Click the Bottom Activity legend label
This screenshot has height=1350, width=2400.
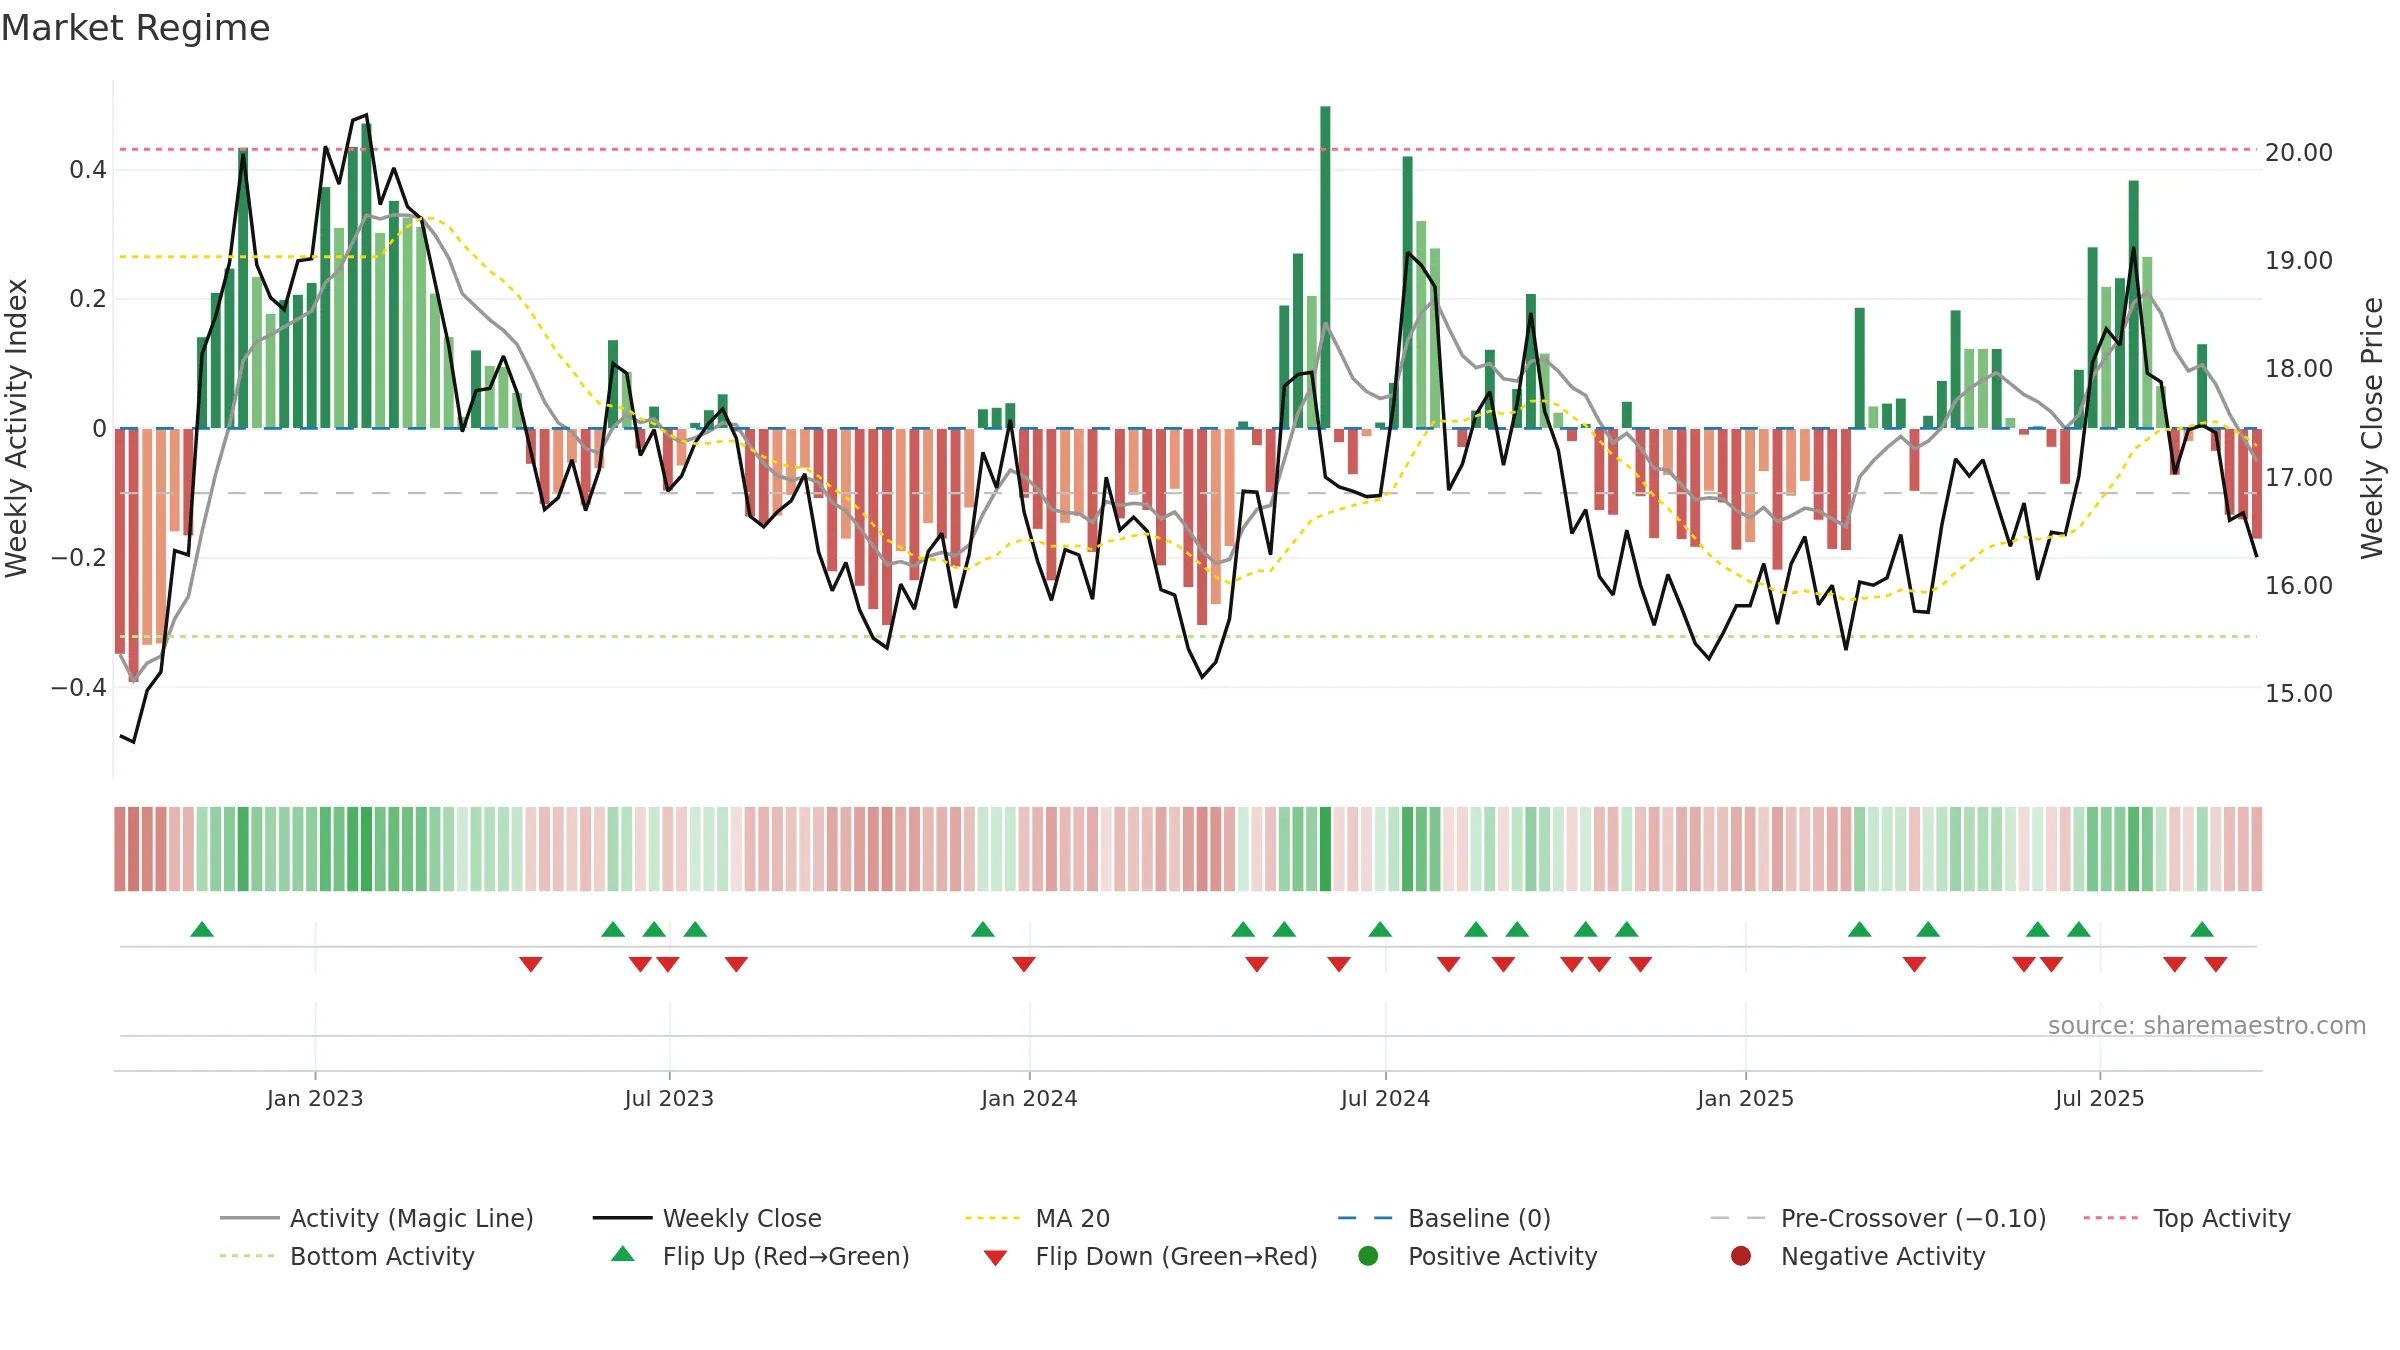click(x=382, y=1256)
